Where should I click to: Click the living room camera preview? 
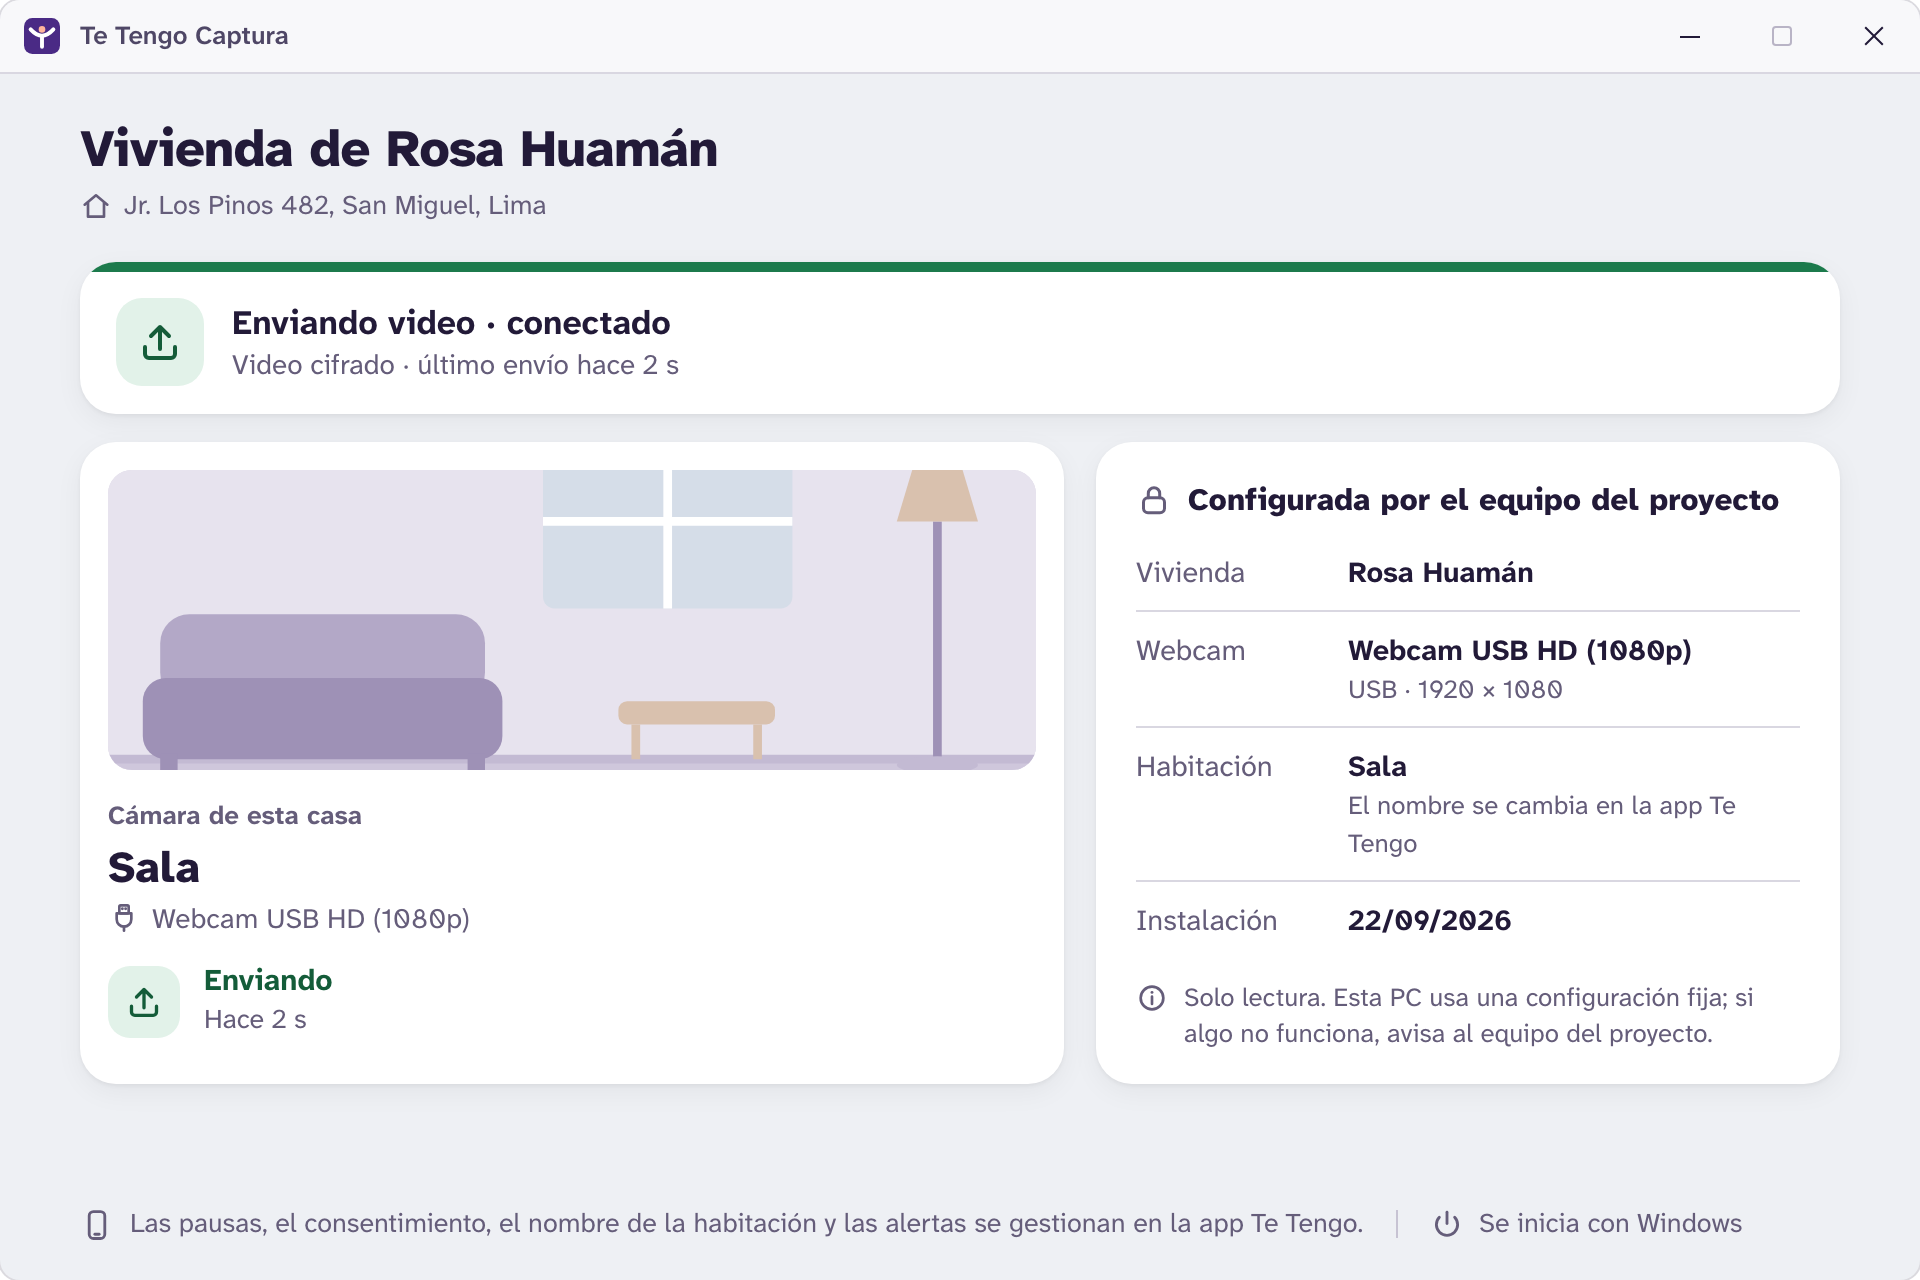[x=572, y=620]
